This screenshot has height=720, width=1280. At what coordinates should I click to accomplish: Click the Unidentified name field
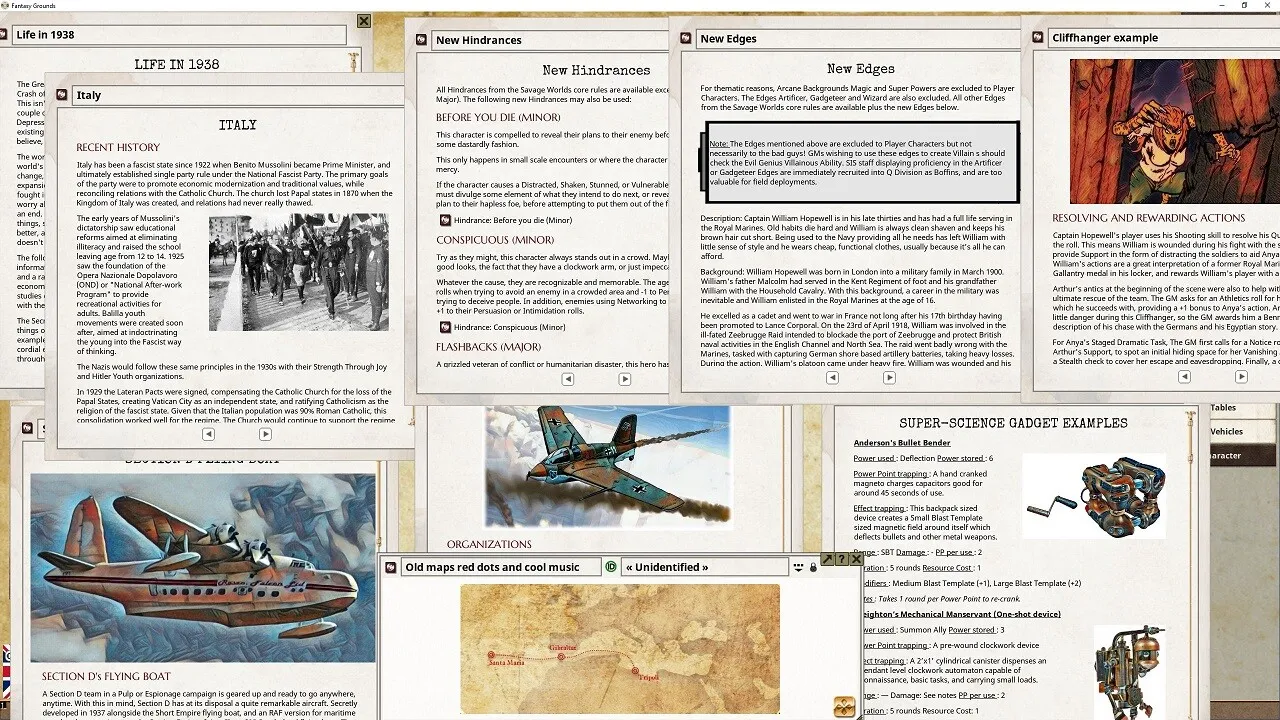click(x=704, y=567)
